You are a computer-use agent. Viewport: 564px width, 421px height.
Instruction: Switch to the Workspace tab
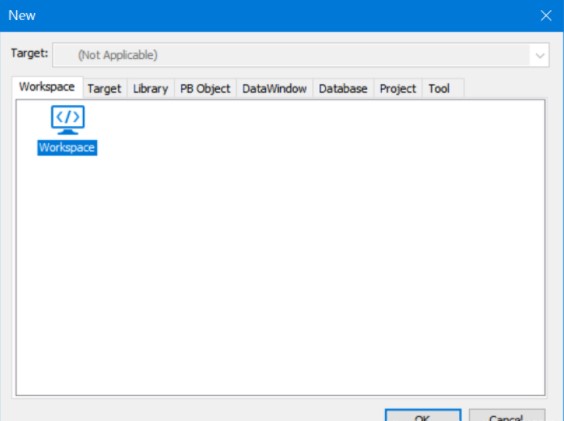[47, 87]
